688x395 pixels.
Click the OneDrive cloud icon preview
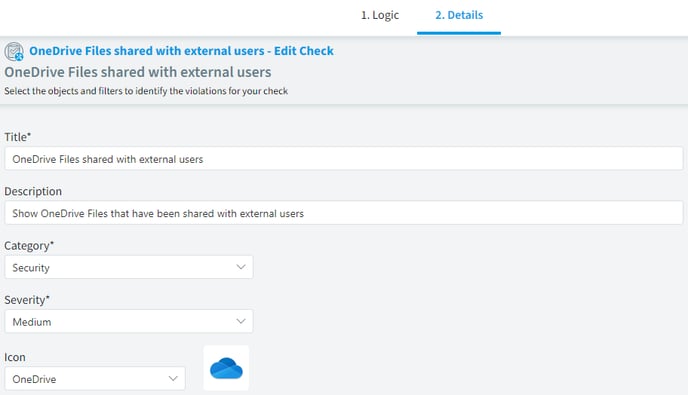pos(226,368)
